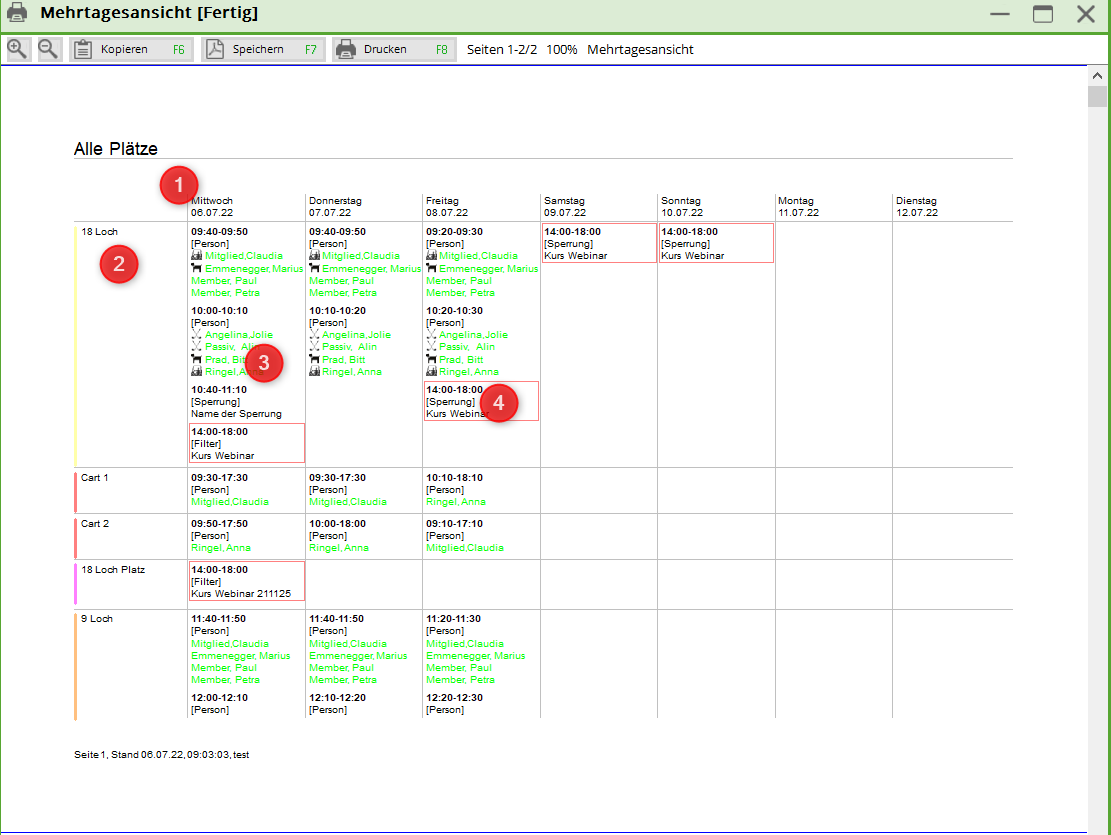This screenshot has height=835, width=1111.
Task: Click red marker number 4
Action: tap(499, 403)
